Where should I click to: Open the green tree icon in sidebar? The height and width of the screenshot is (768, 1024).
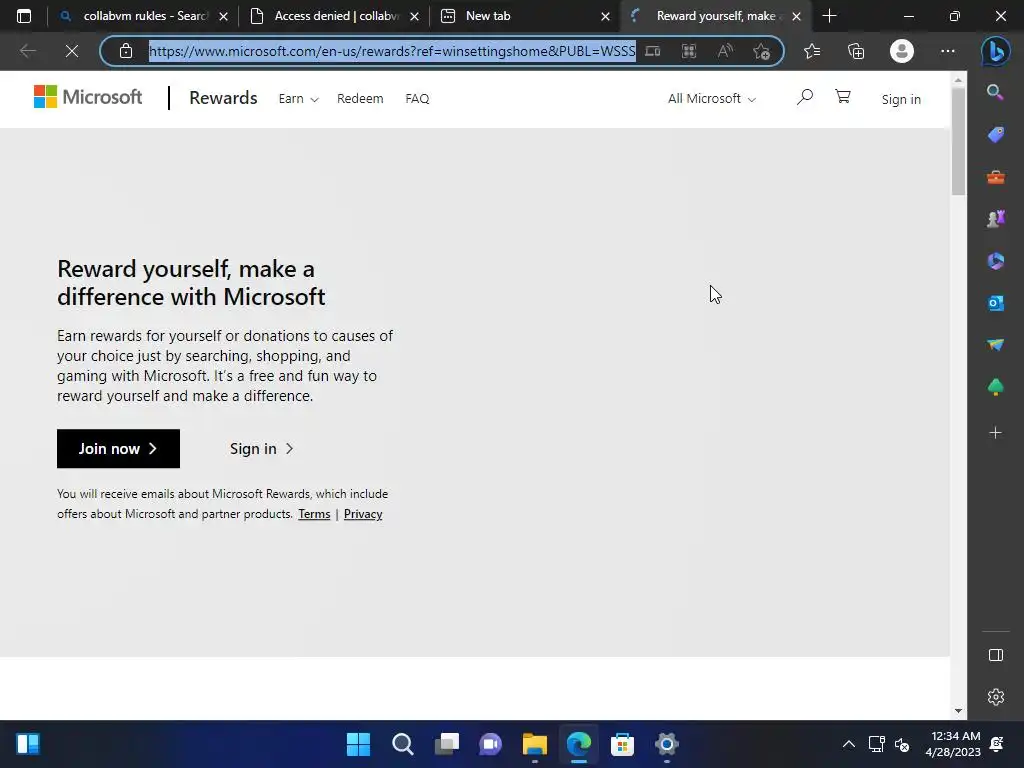tap(995, 387)
